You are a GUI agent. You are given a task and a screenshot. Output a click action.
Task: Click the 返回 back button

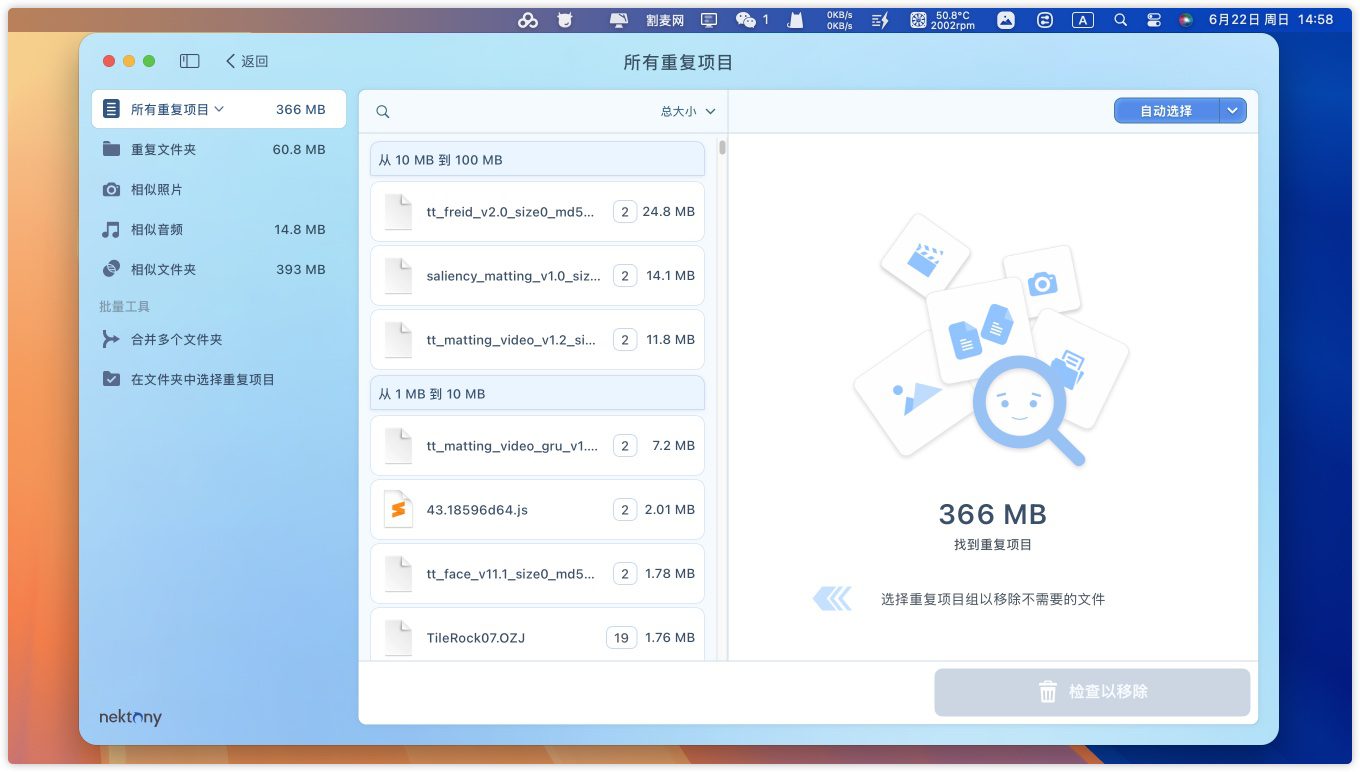(x=247, y=61)
